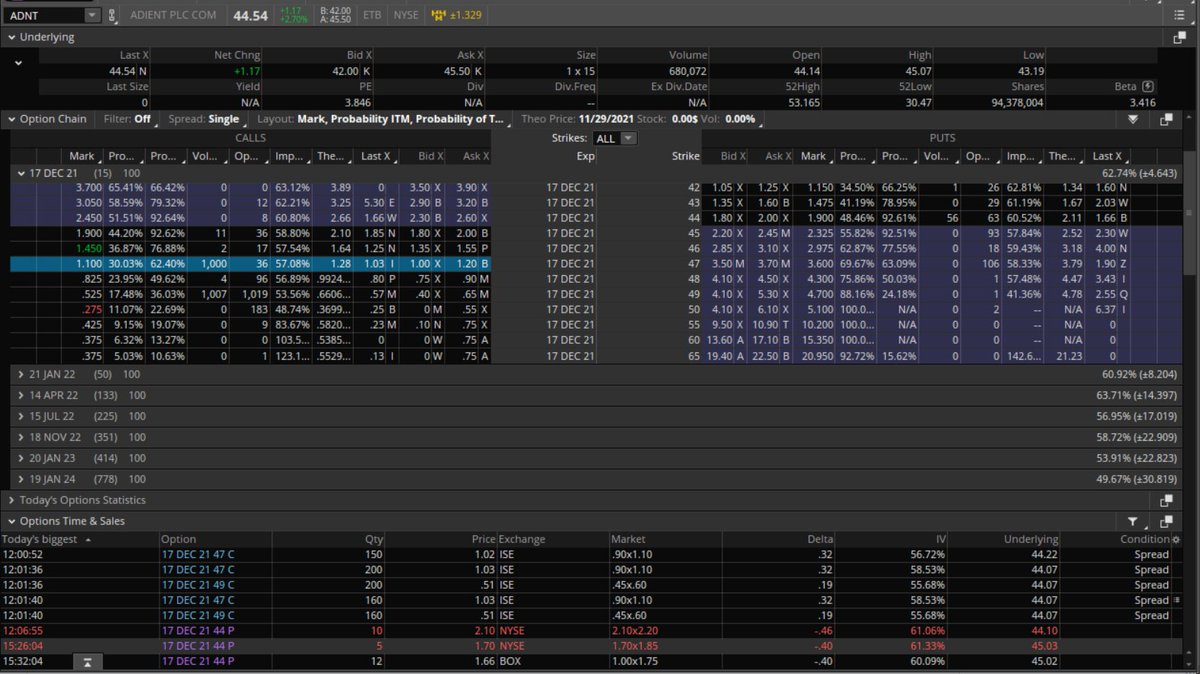Expand the 18 NOV 22 expiration
The height and width of the screenshot is (674, 1200).
coord(22,437)
